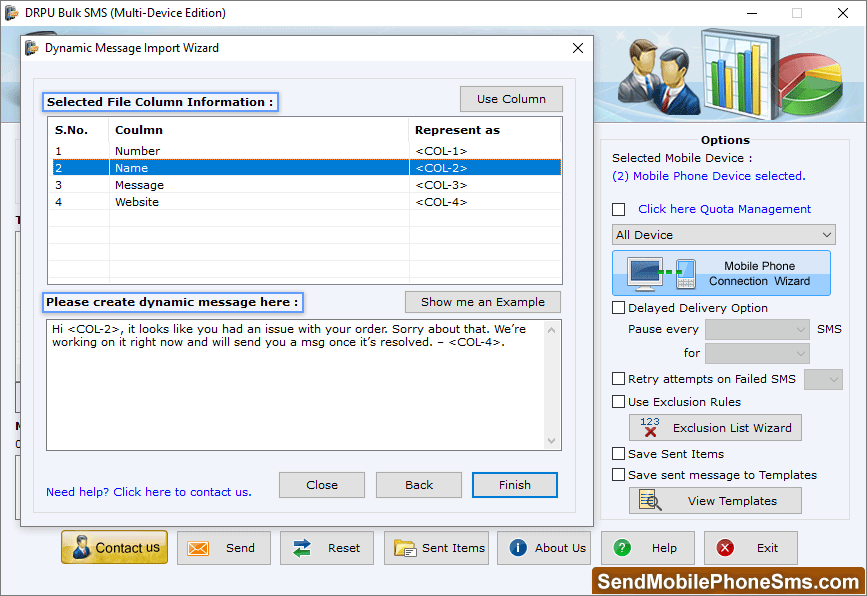Viewport: 867px width, 596px height.
Task: Tick Save sent message to Templates
Action: click(618, 475)
